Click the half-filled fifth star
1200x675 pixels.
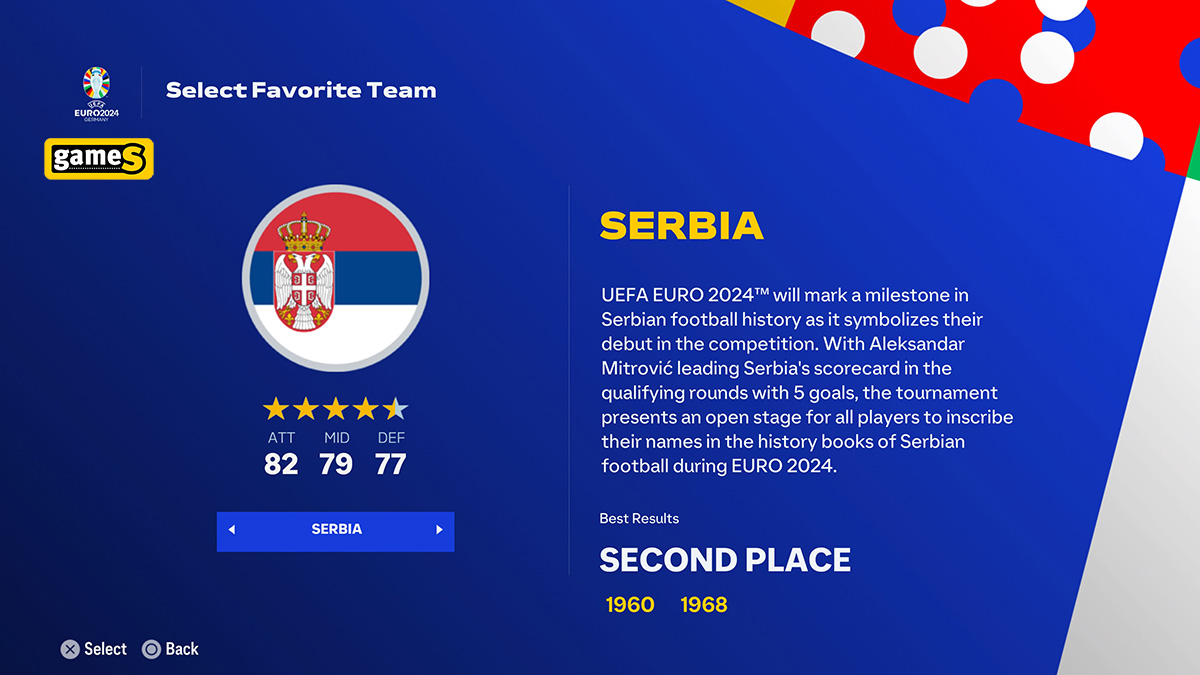[x=396, y=408]
